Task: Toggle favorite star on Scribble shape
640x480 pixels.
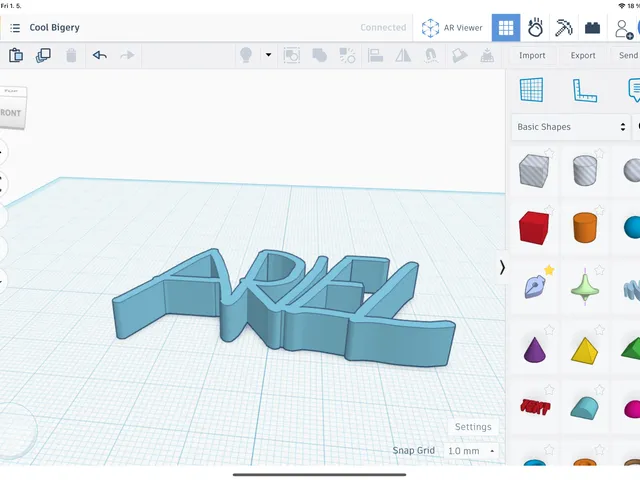Action: coord(549,270)
